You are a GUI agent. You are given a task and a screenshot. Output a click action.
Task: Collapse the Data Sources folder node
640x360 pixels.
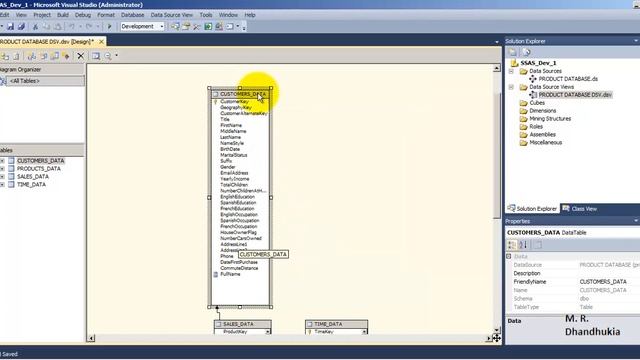(511, 71)
